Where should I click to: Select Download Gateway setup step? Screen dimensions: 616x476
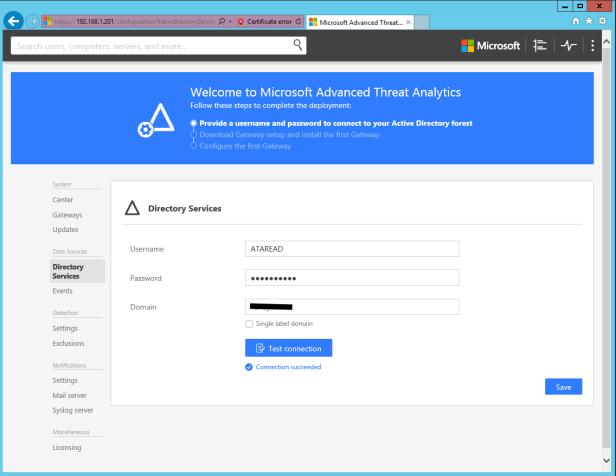289,135
